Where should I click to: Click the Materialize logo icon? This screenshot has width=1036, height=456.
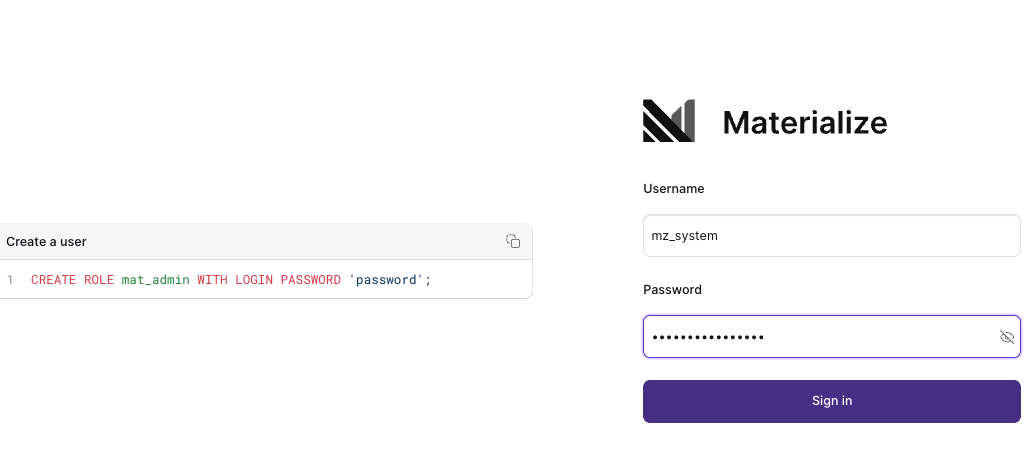point(668,121)
